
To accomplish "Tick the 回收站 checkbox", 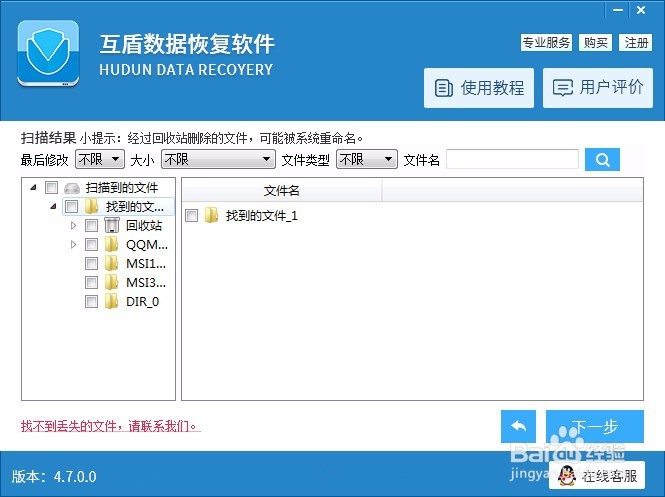I will tap(91, 226).
